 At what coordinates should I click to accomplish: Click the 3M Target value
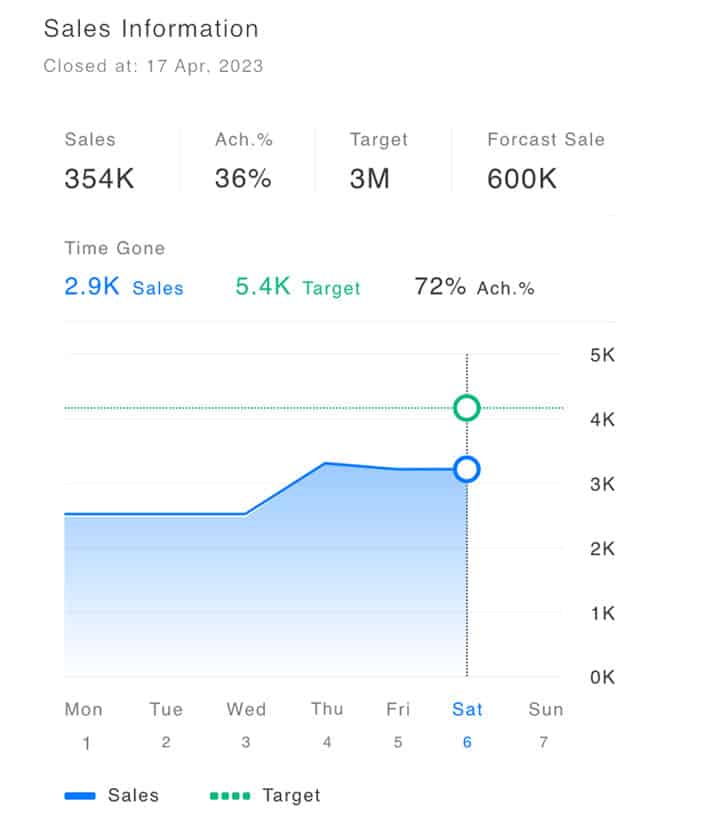pyautogui.click(x=370, y=179)
